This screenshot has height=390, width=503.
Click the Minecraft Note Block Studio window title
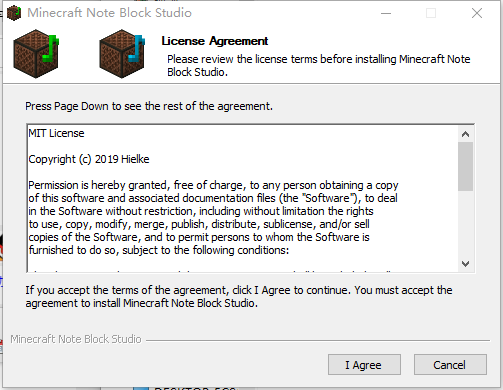pos(109,13)
